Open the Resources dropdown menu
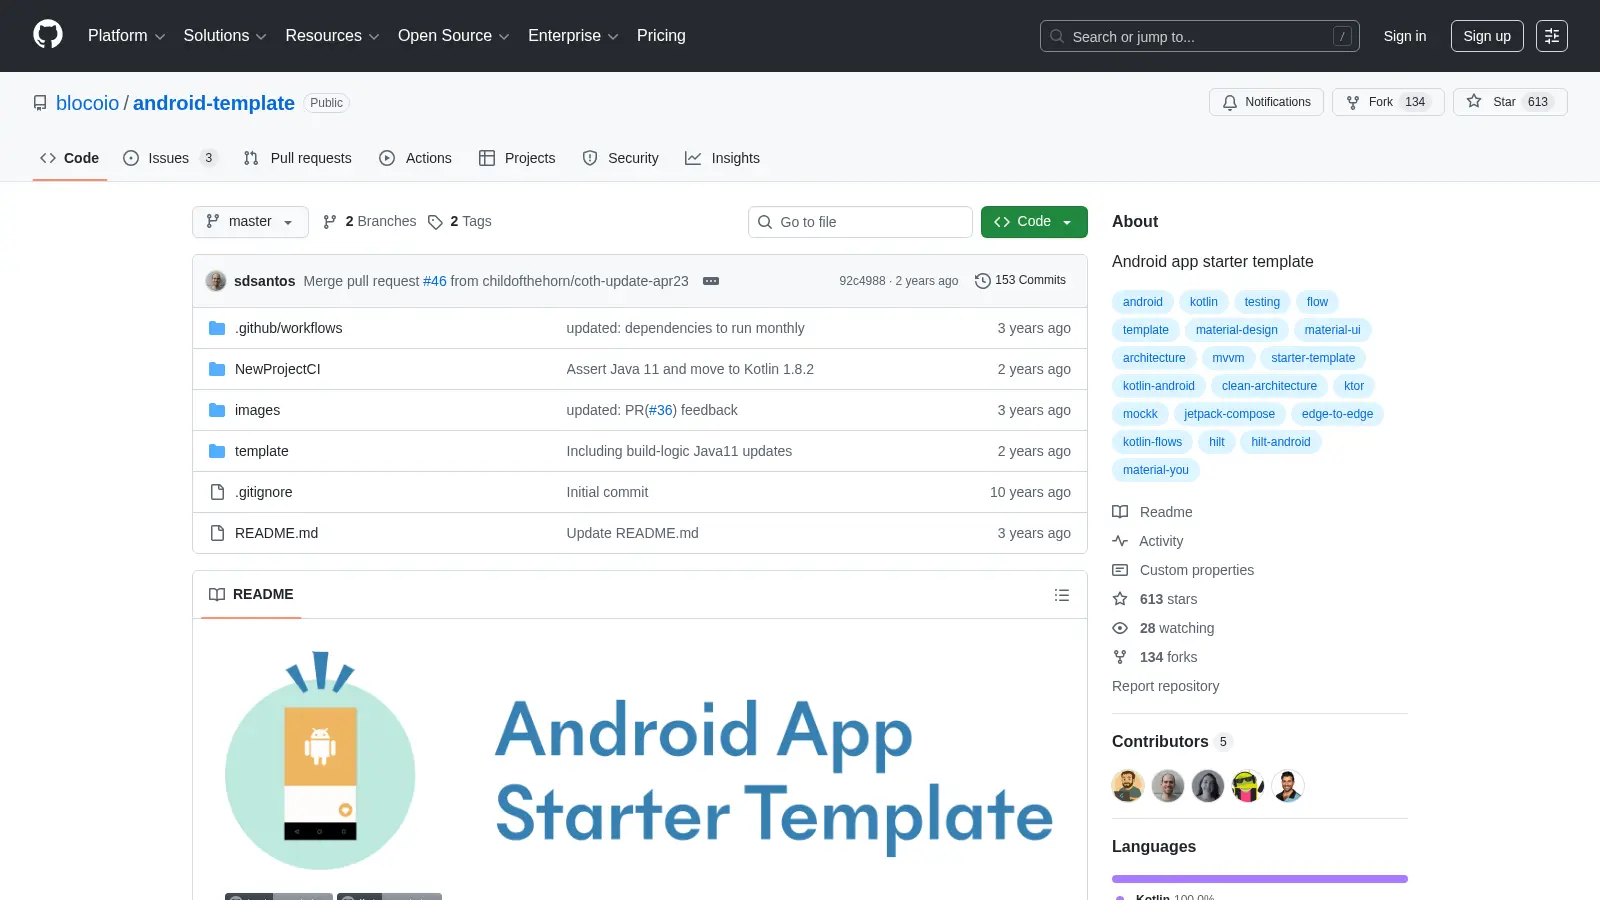Viewport: 1600px width, 900px height. [x=332, y=36]
